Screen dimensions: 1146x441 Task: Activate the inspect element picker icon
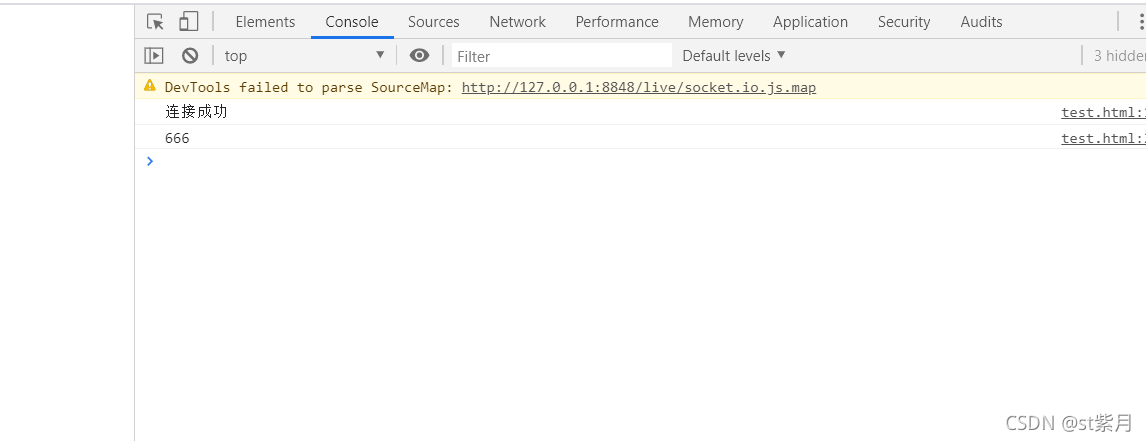[x=155, y=22]
